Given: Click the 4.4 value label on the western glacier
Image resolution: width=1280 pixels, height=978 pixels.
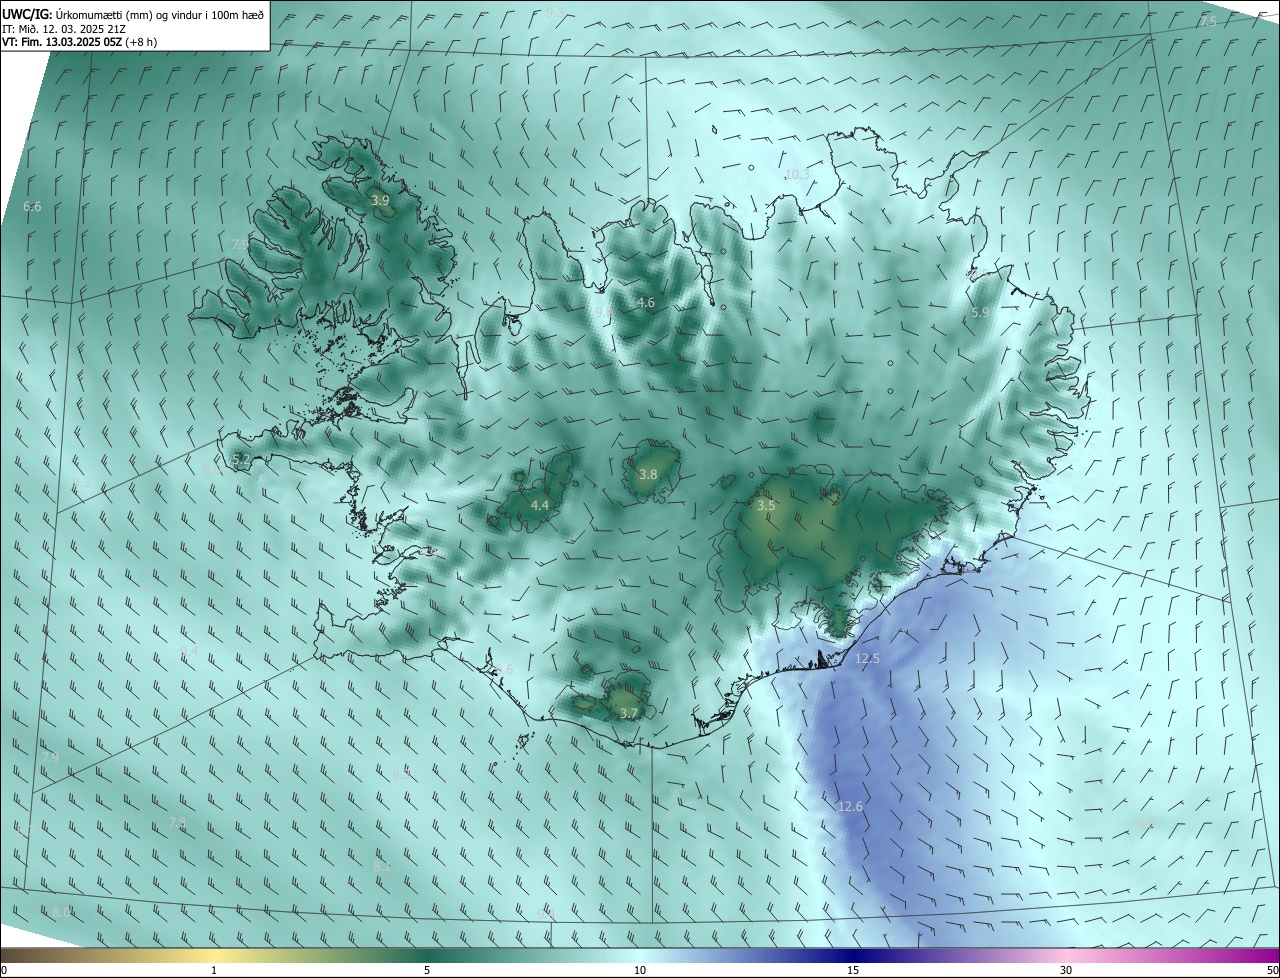Looking at the screenshot, I should tap(540, 506).
